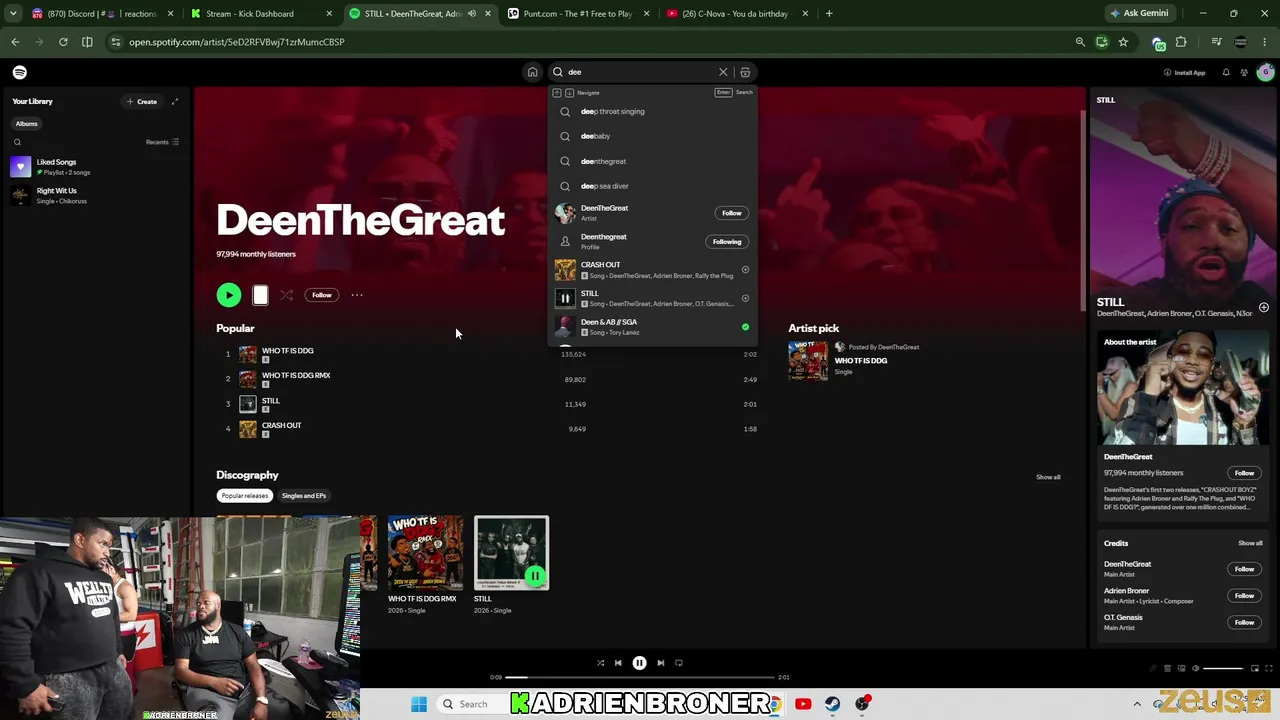
Task: Select the 'deep throat singing' search suggestion
Action: tap(652, 111)
